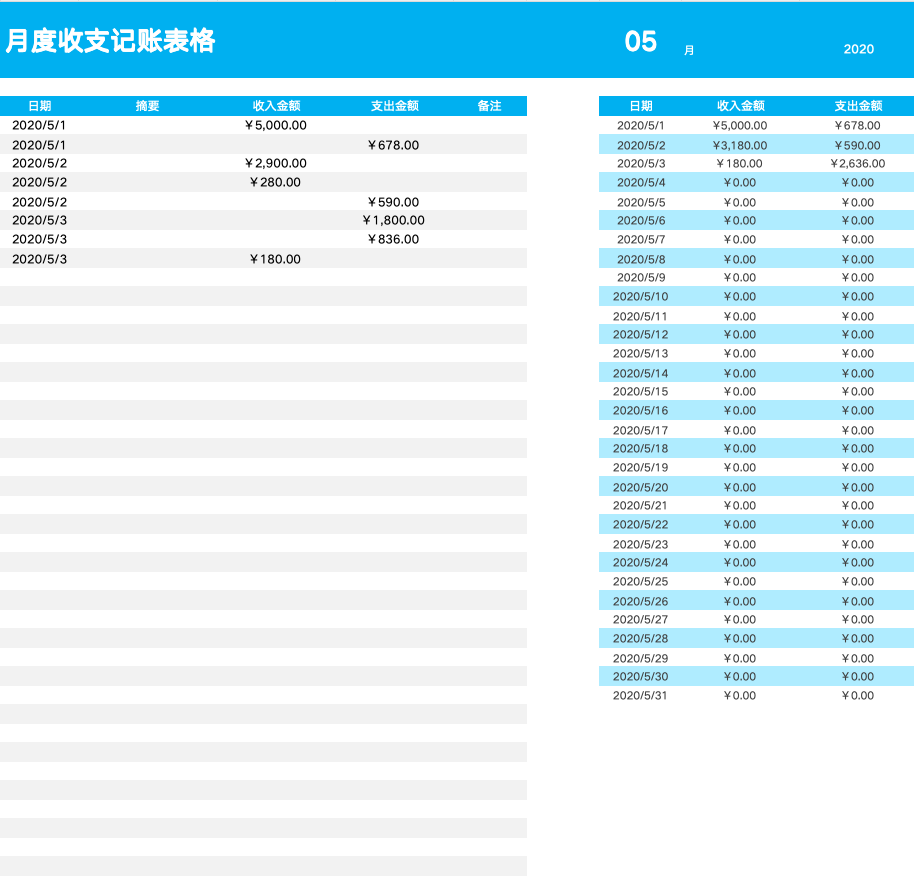
Task: Click summary income ￥180.00 for 2020/5/3
Action: click(740, 164)
